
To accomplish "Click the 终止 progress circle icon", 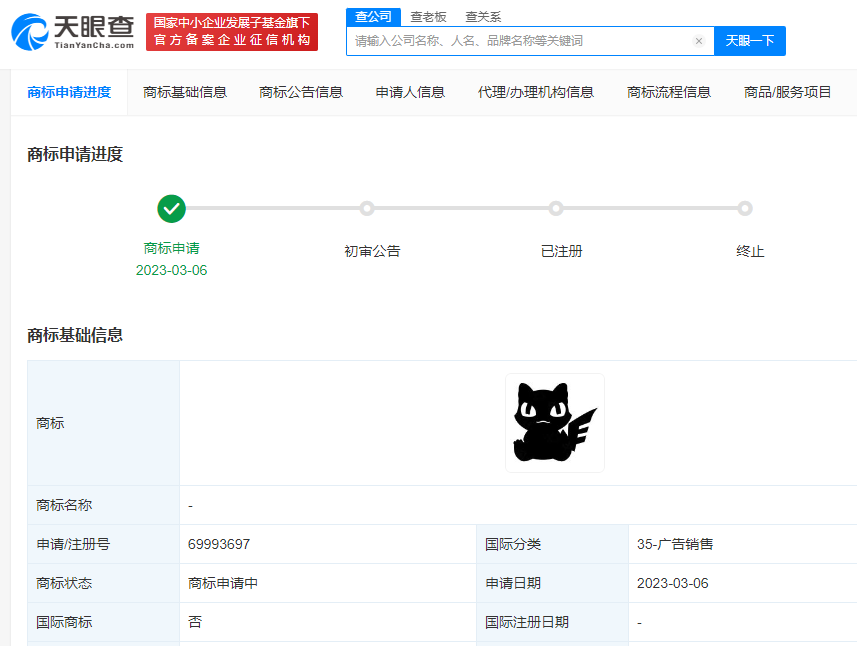I will pyautogui.click(x=745, y=208).
